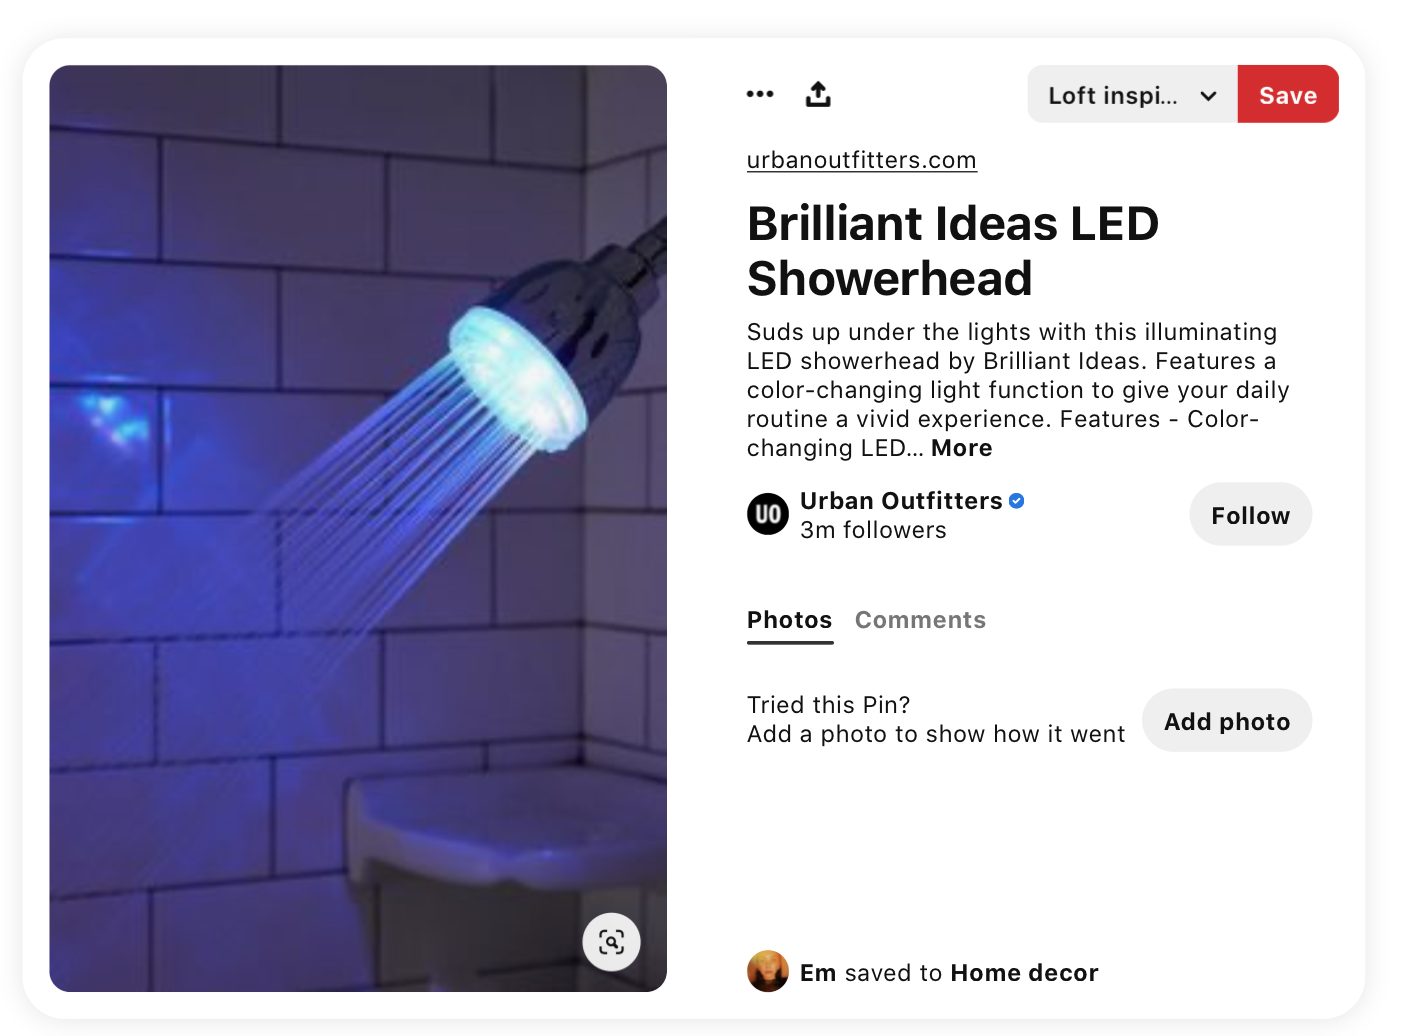
Task: Click the blue verified badge
Action: point(1017,501)
